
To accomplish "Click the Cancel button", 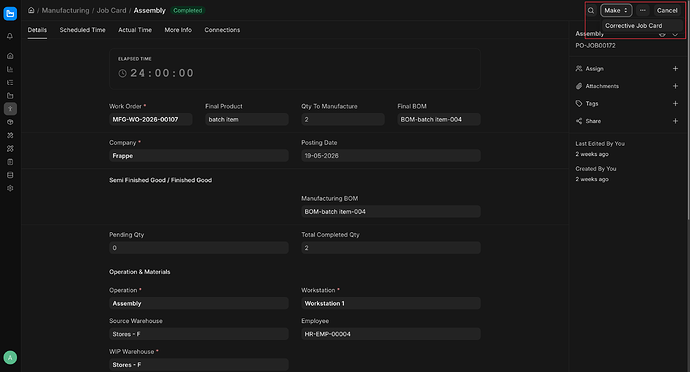I will (667, 11).
